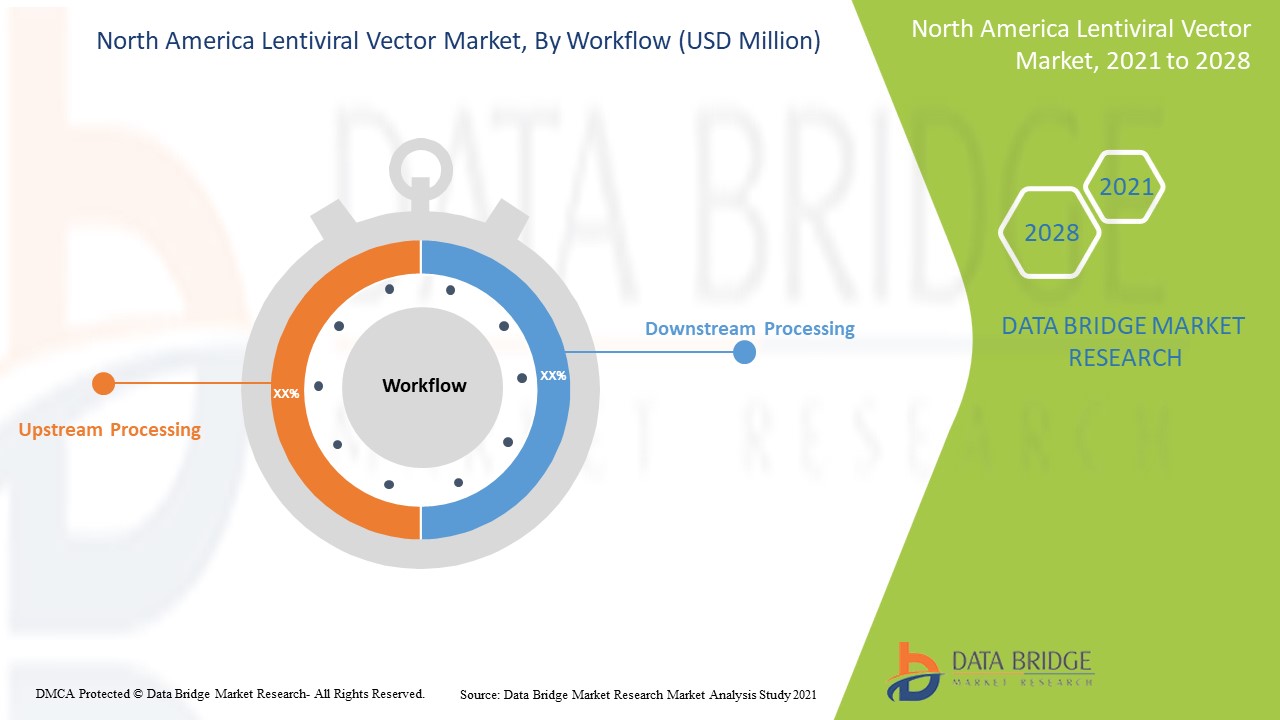
Task: Click the 2021 hexagon badge
Action: [x=1126, y=186]
